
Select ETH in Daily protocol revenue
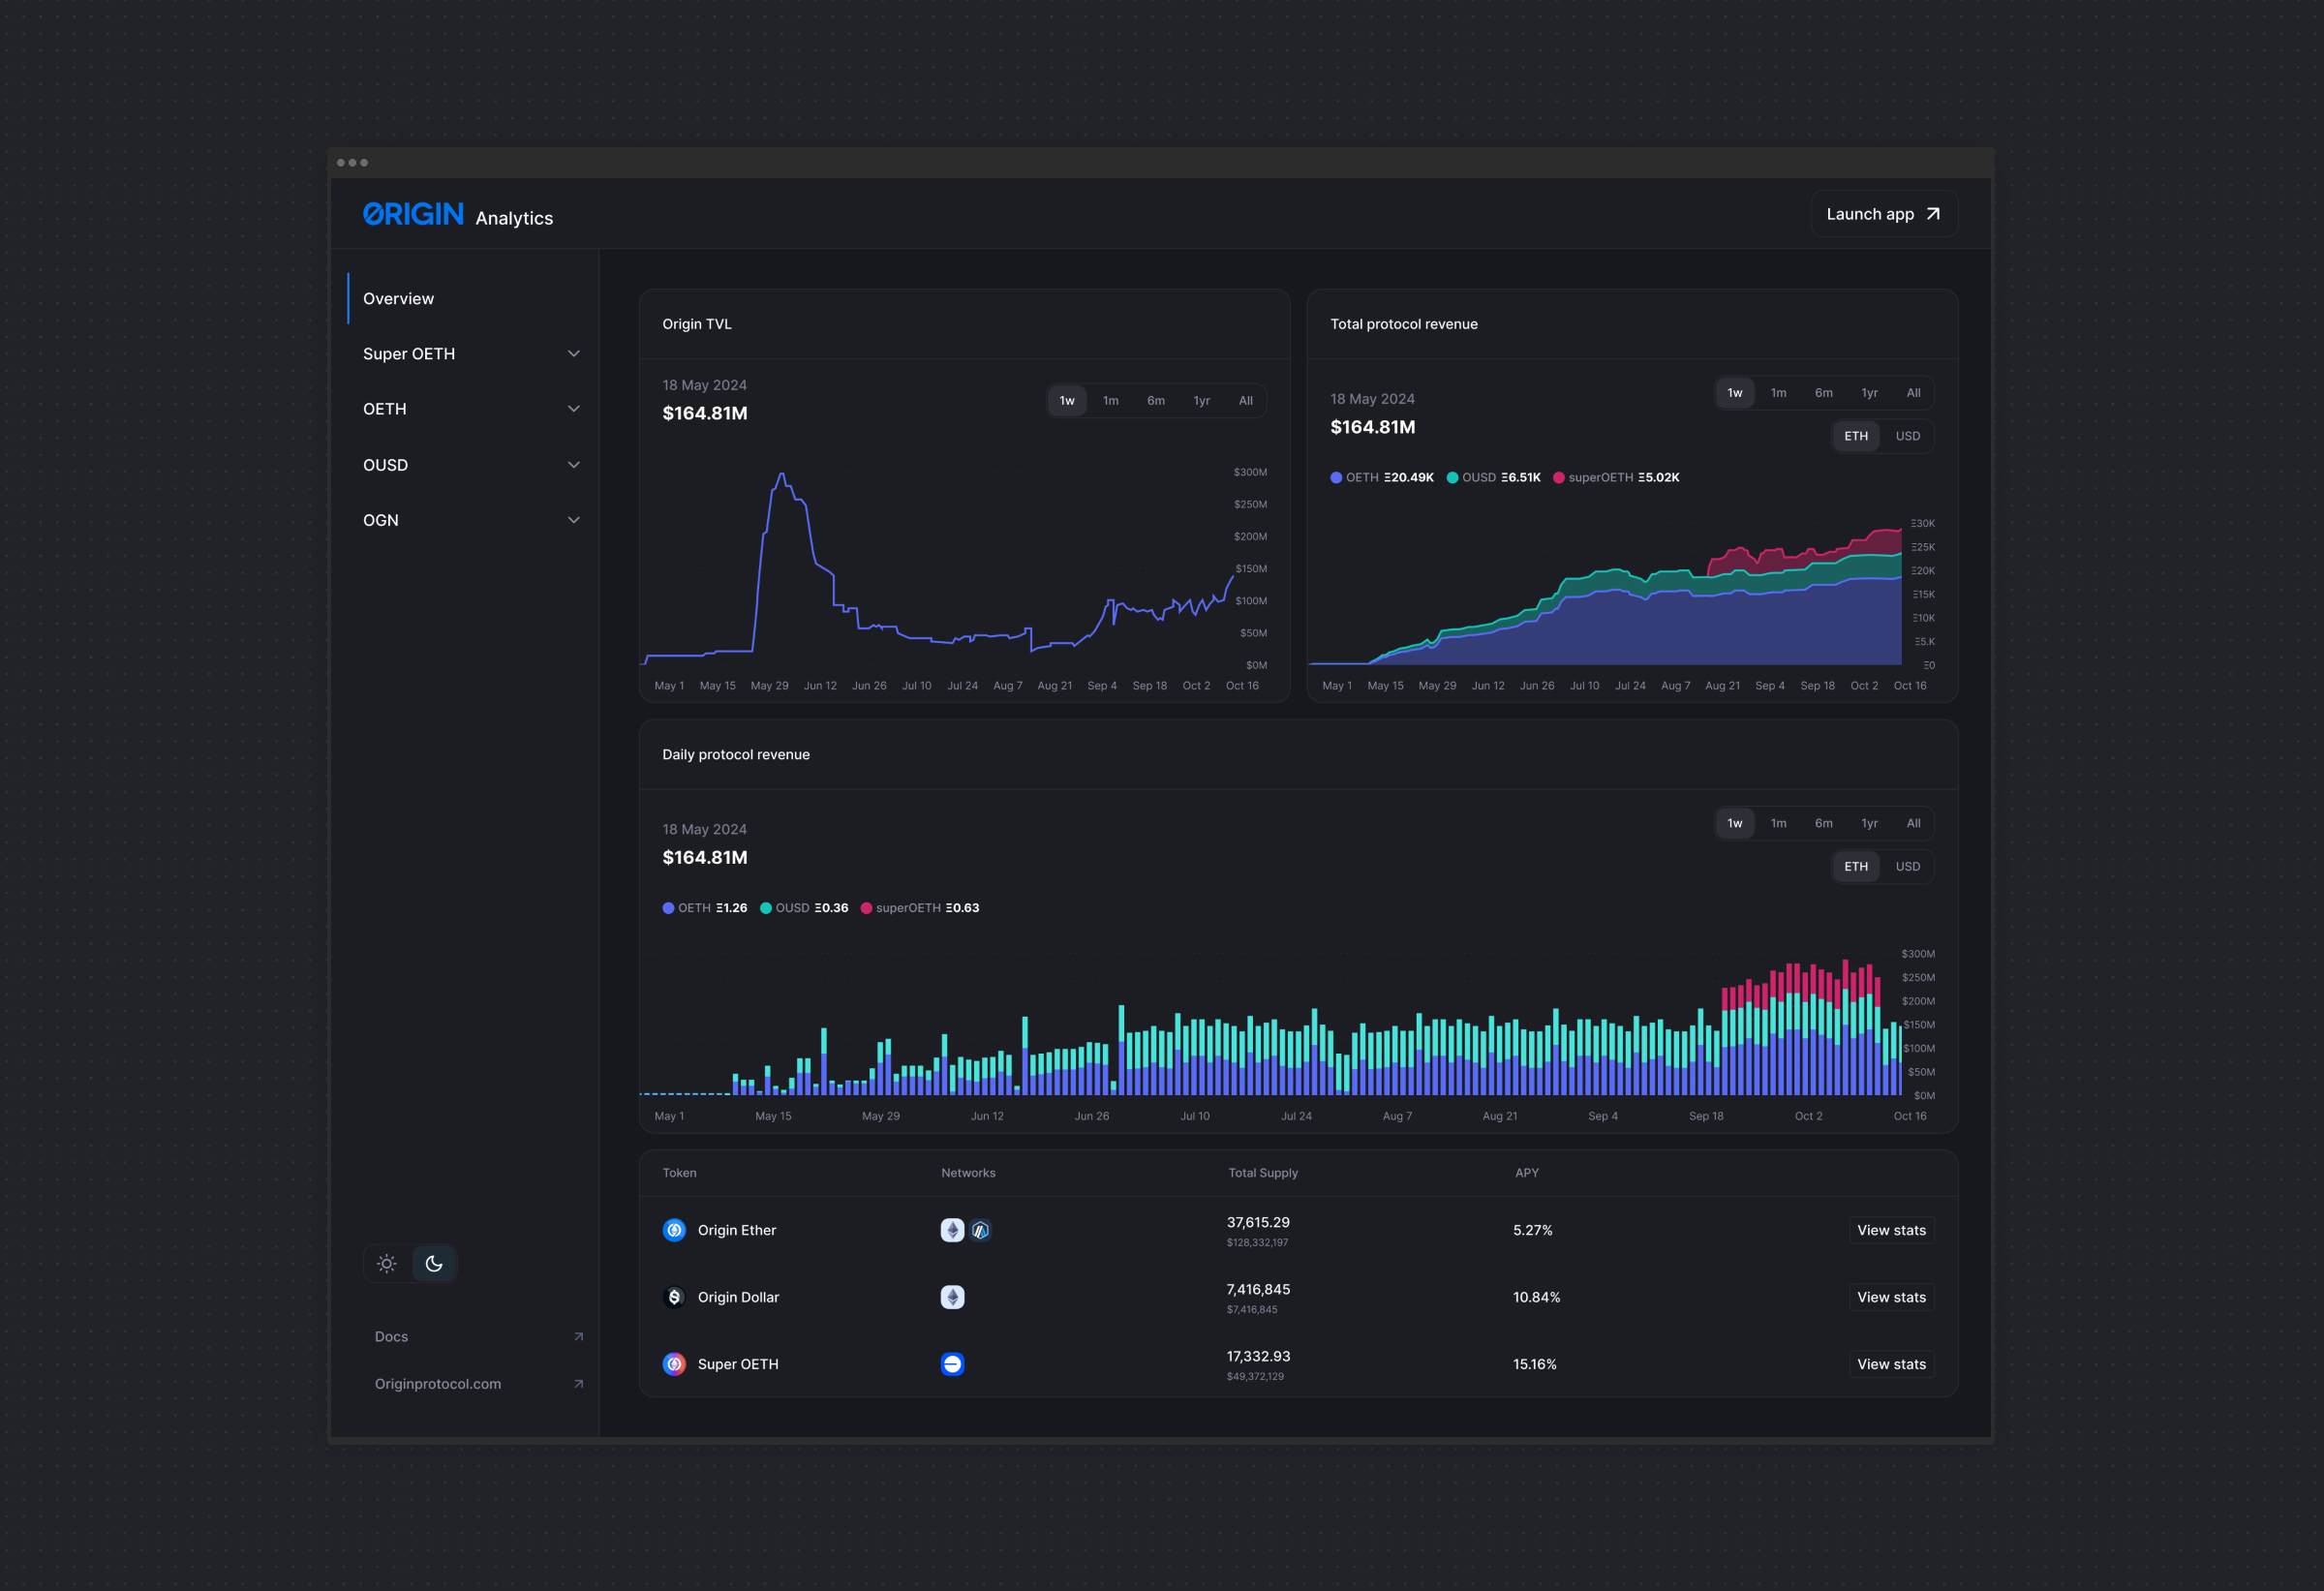coord(1856,867)
